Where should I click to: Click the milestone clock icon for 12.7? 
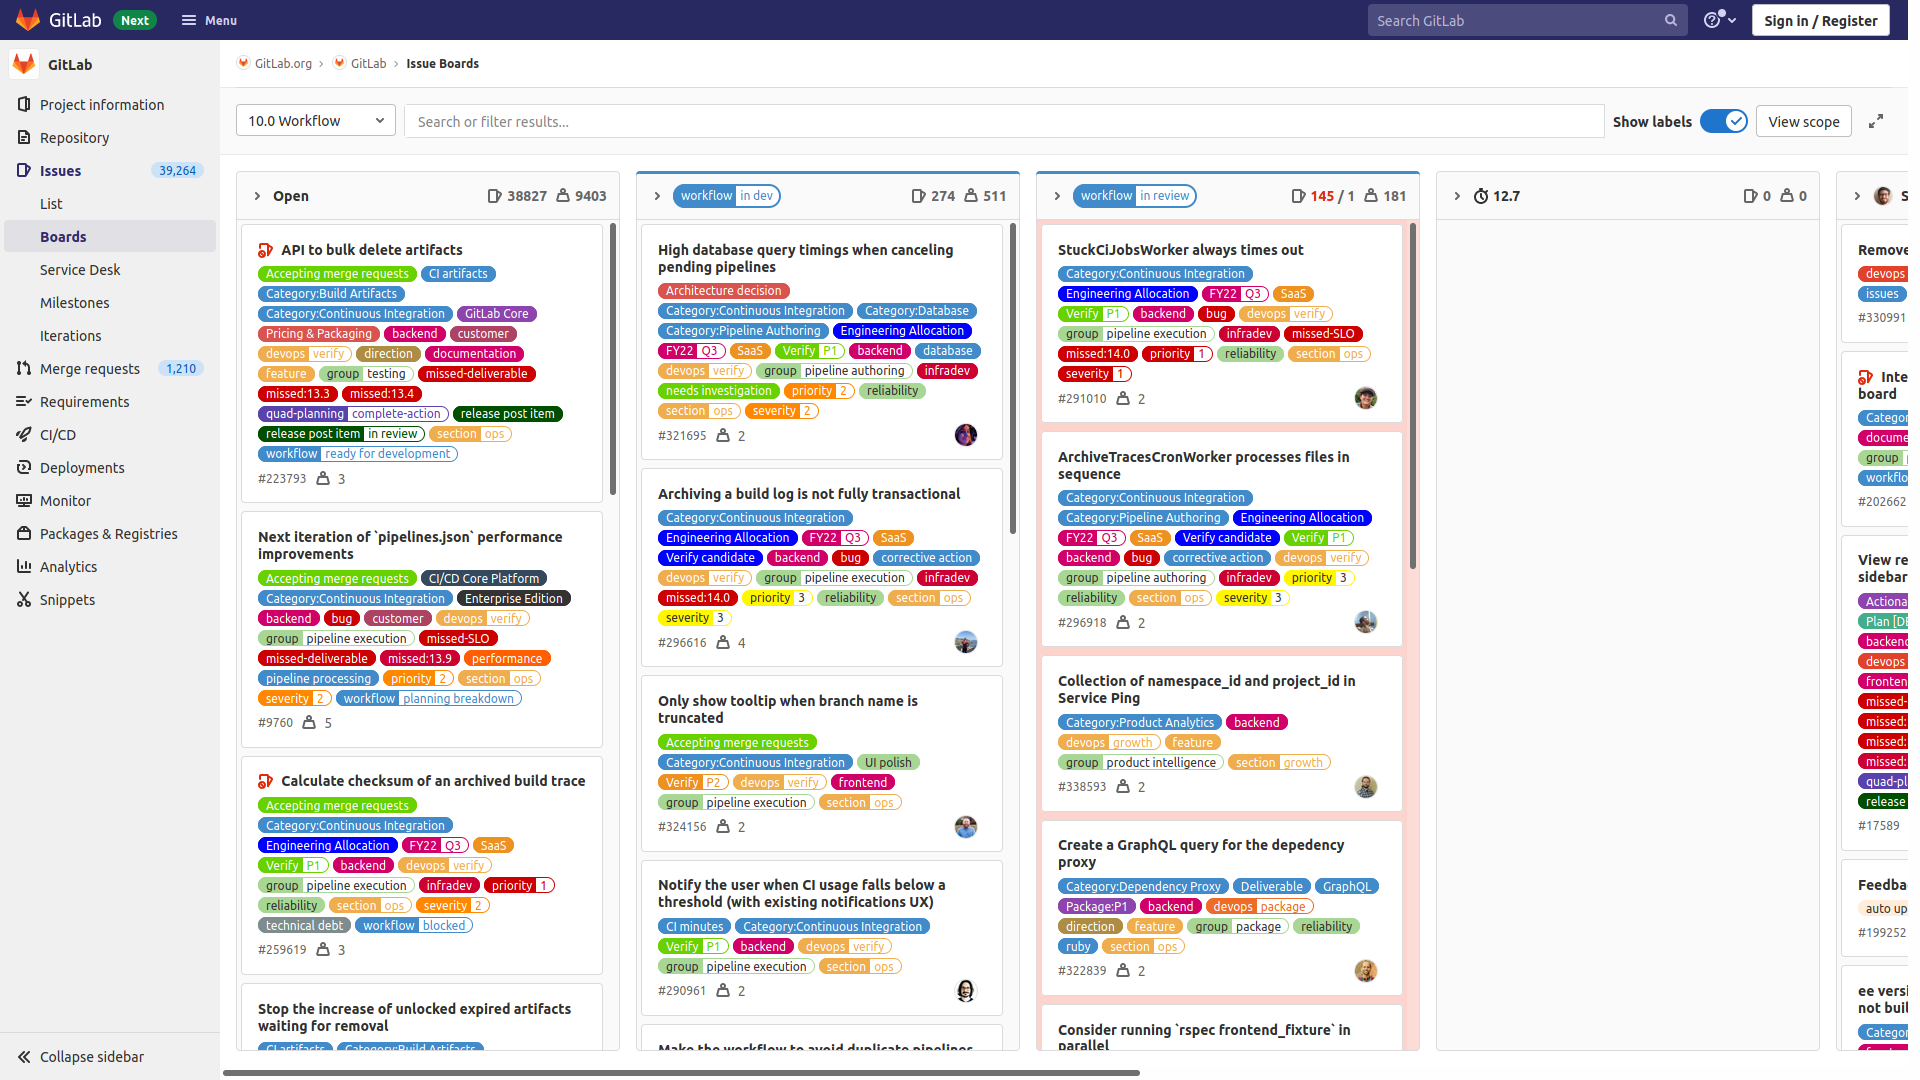pos(1481,196)
